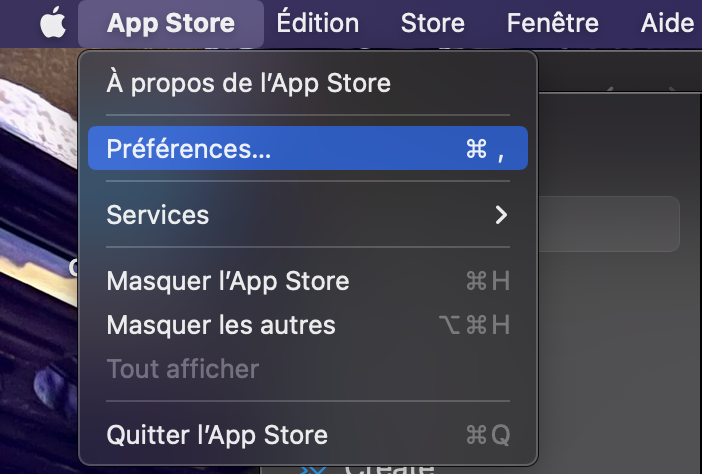702x474 pixels.
Task: Click the greyed-out Tout afficher entry
Action: pyautogui.click(x=182, y=369)
